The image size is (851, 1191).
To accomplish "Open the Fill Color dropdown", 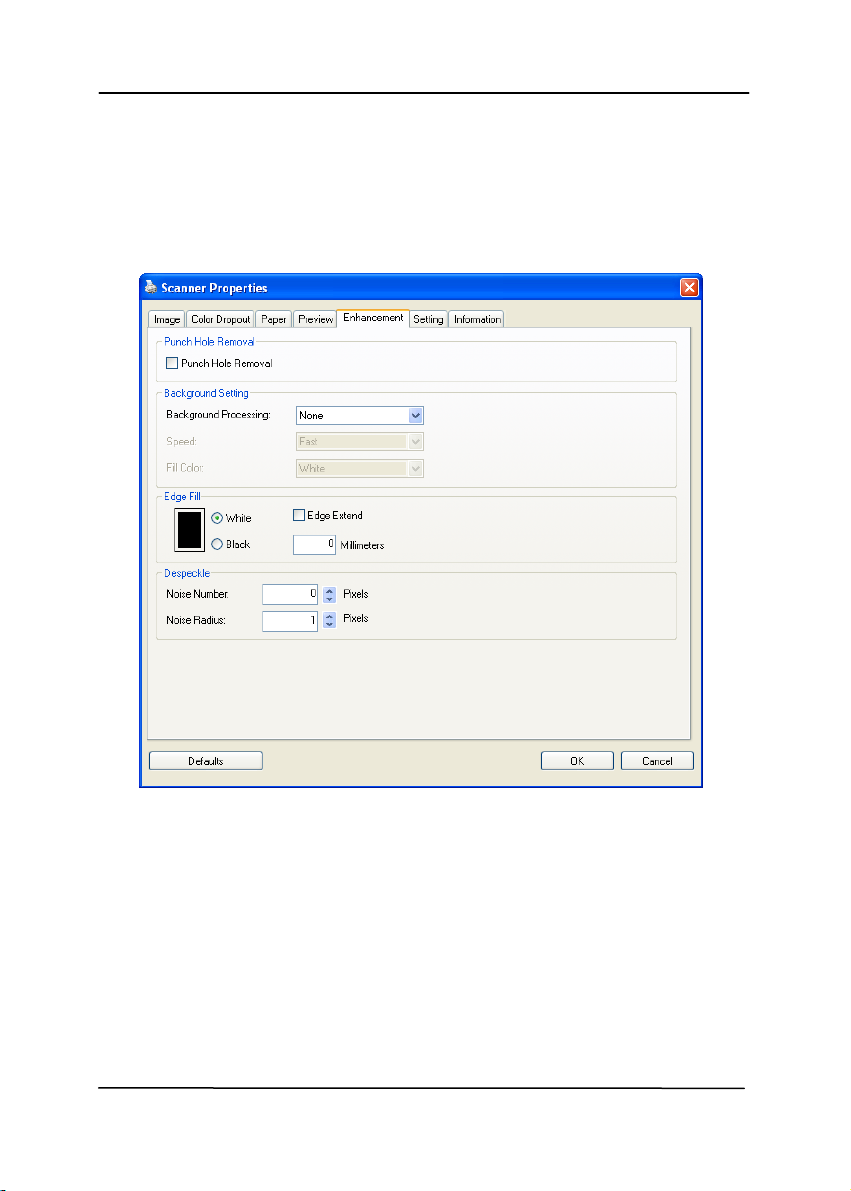I will (416, 468).
